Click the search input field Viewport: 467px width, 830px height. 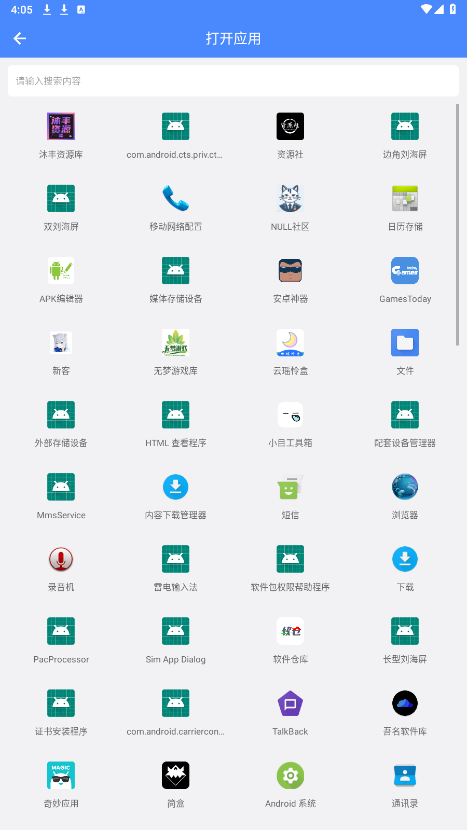tap(234, 81)
